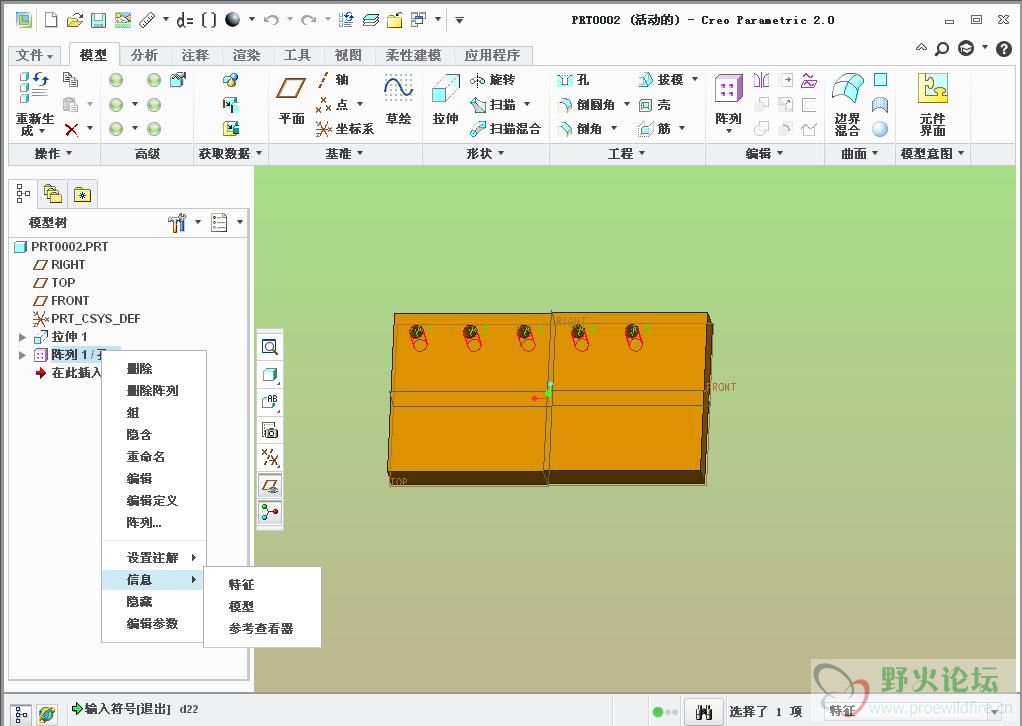This screenshot has width=1022, height=726.
Task: Click the Redo arrow icon
Action: click(308, 20)
